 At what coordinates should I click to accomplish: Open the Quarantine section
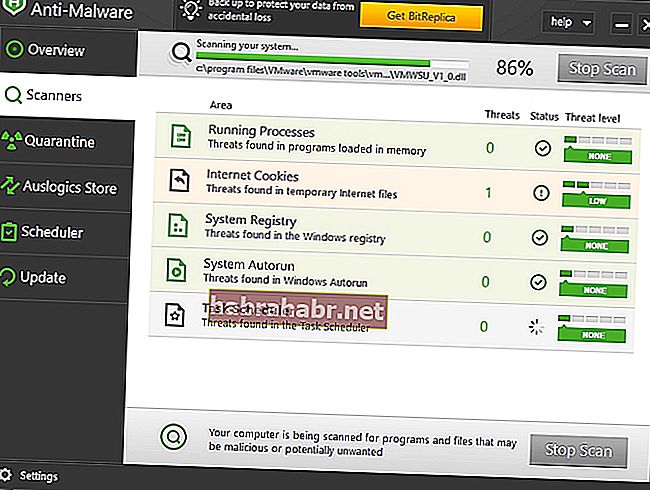(x=65, y=141)
